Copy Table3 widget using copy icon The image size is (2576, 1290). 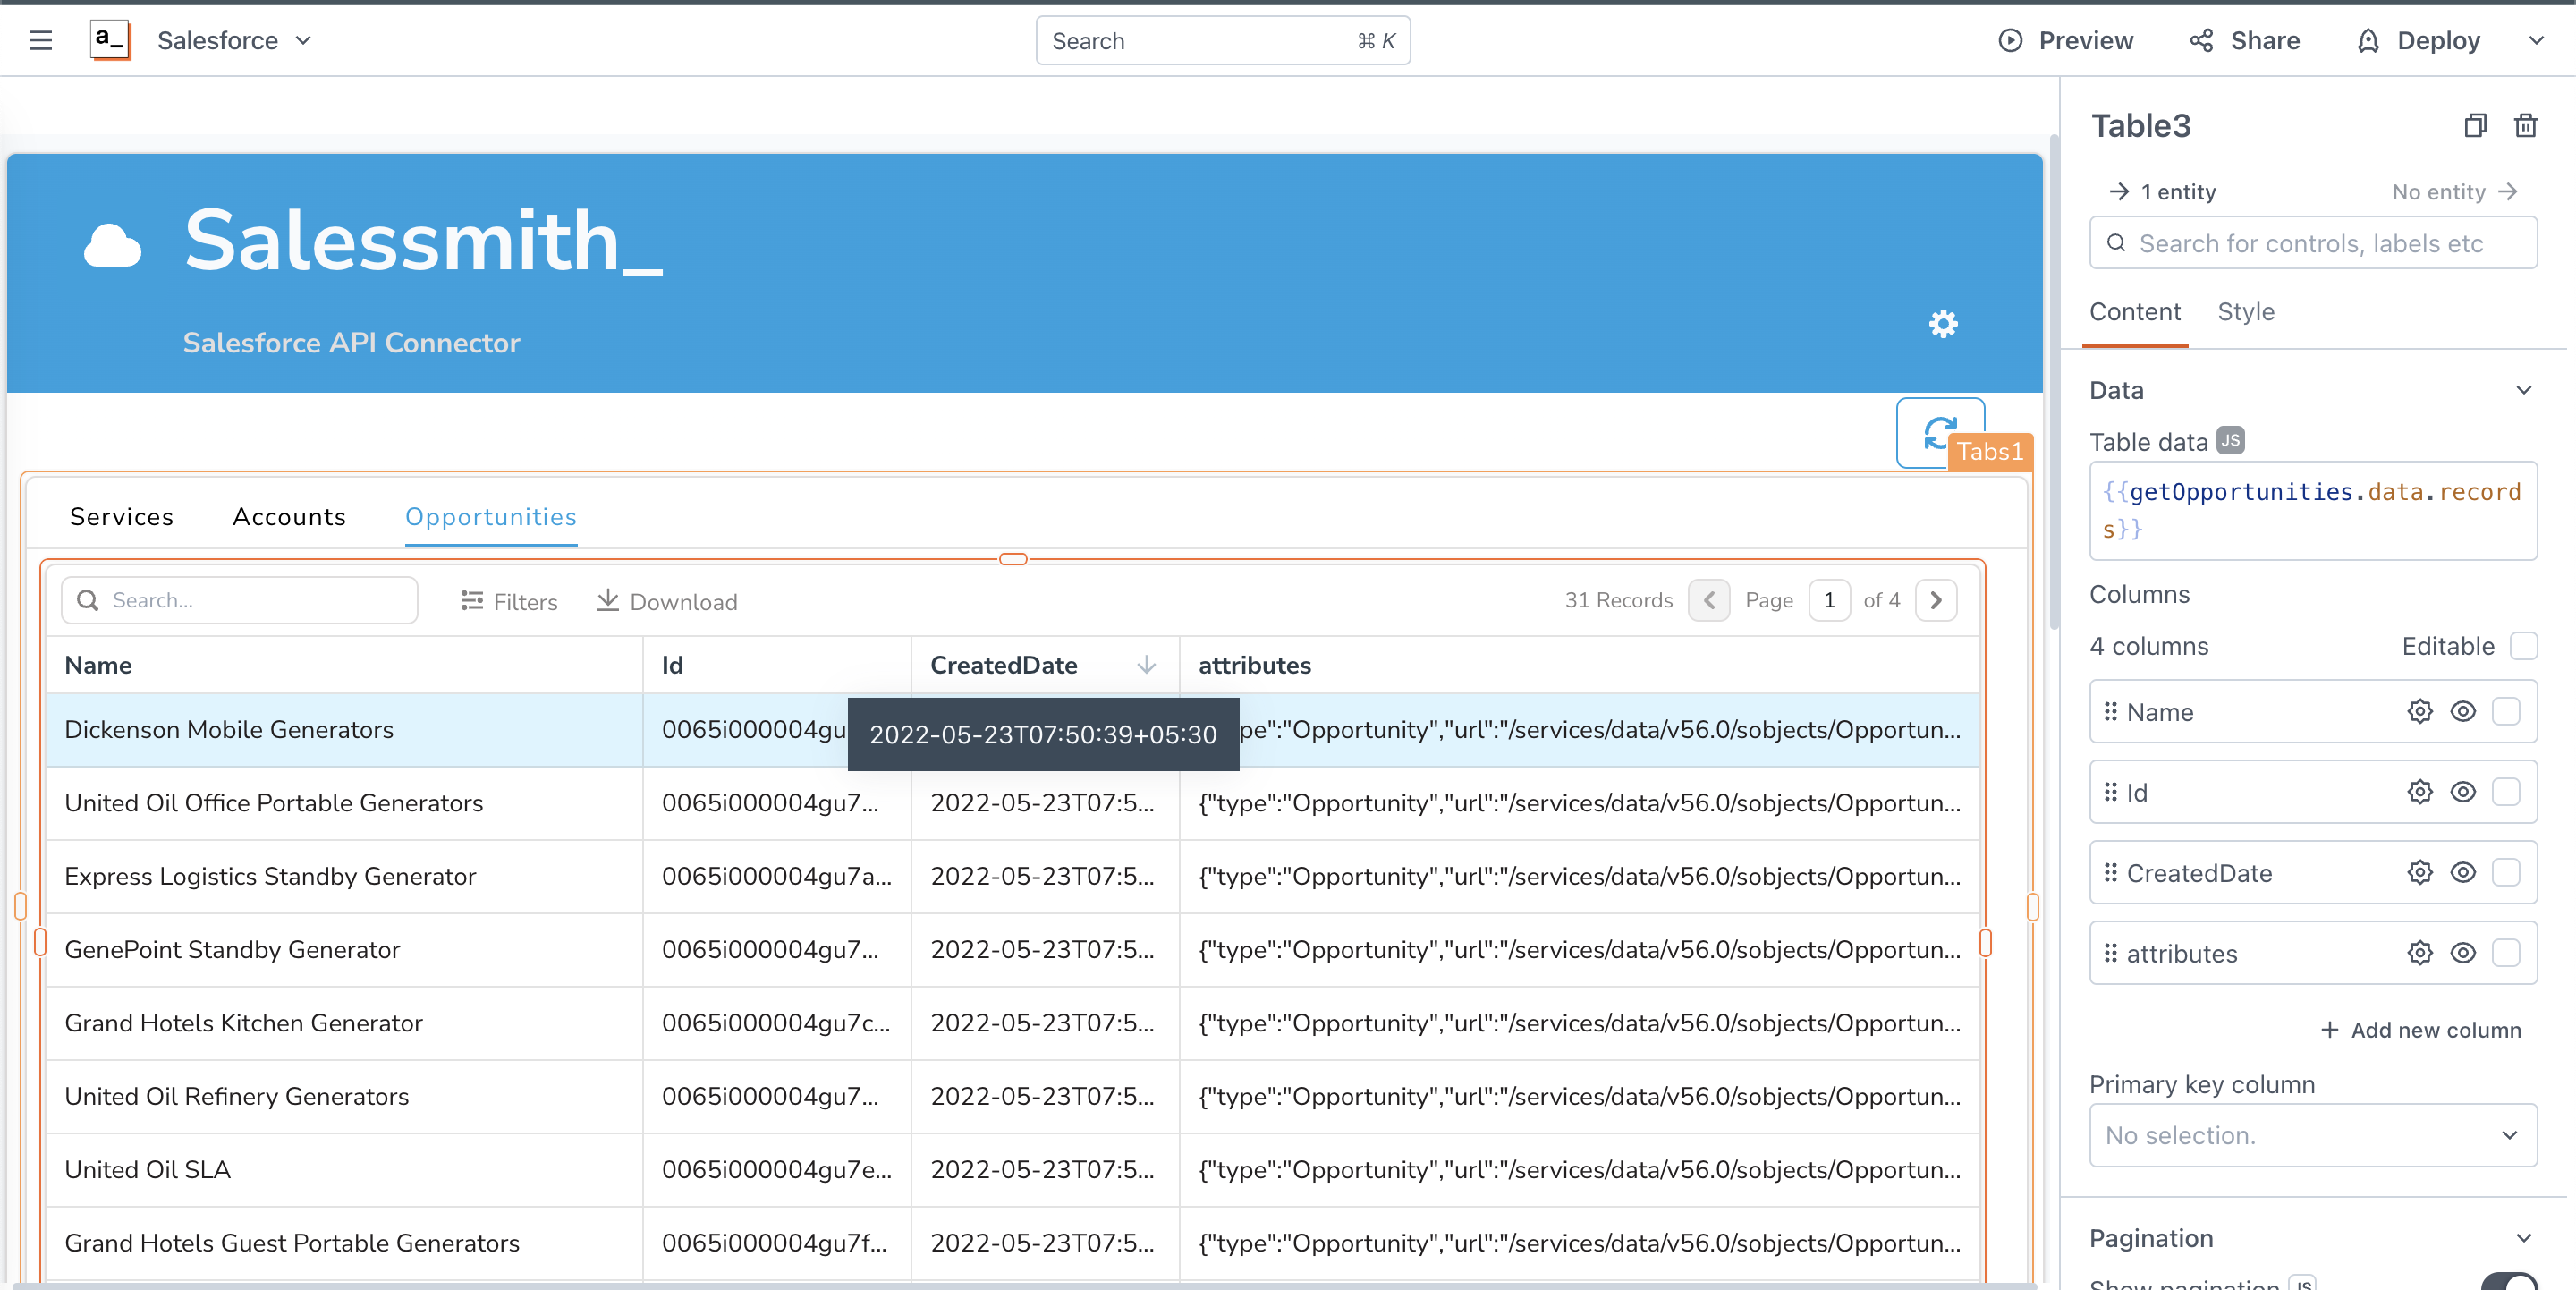coord(2475,126)
